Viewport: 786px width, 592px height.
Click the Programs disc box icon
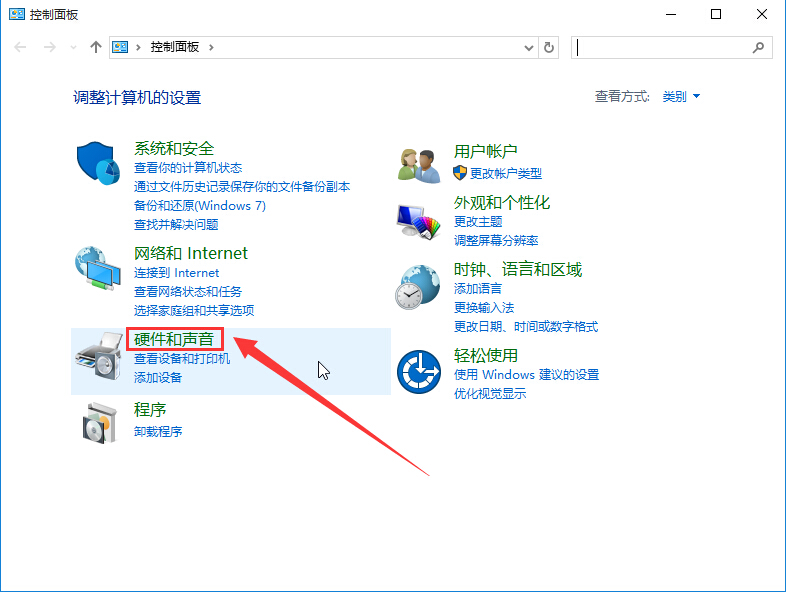(98, 422)
